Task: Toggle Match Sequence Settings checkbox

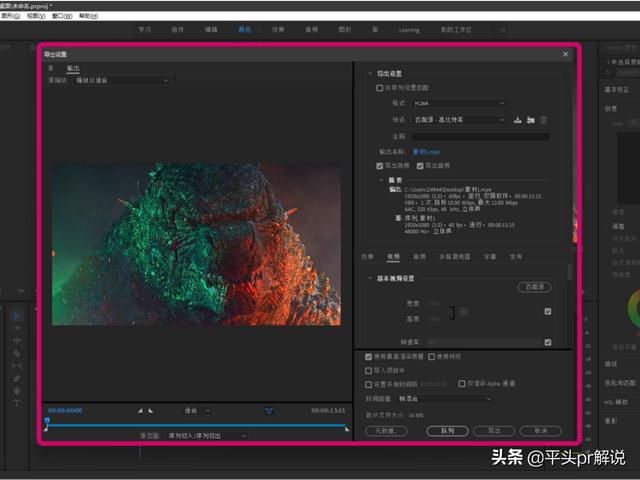Action: pos(380,88)
